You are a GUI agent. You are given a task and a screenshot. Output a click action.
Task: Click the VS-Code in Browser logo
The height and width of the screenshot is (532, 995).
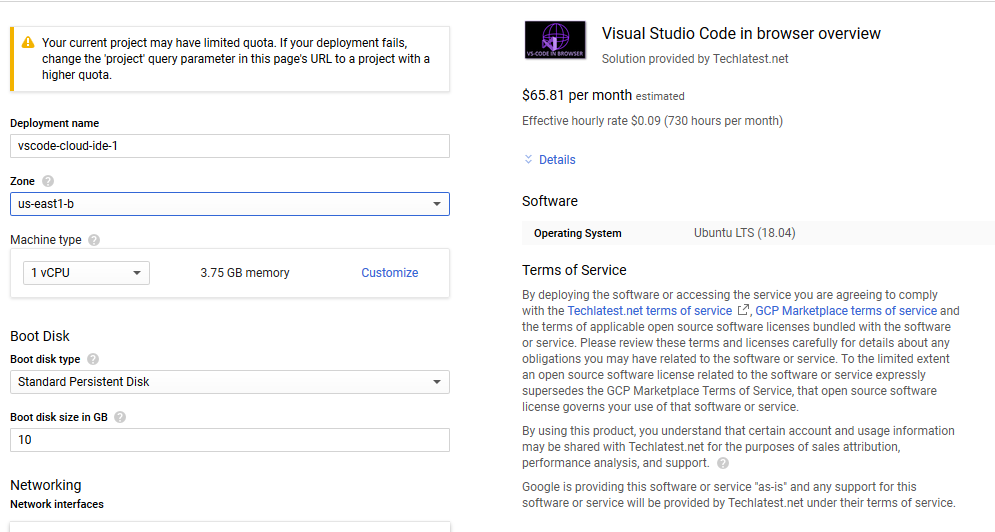pos(555,40)
